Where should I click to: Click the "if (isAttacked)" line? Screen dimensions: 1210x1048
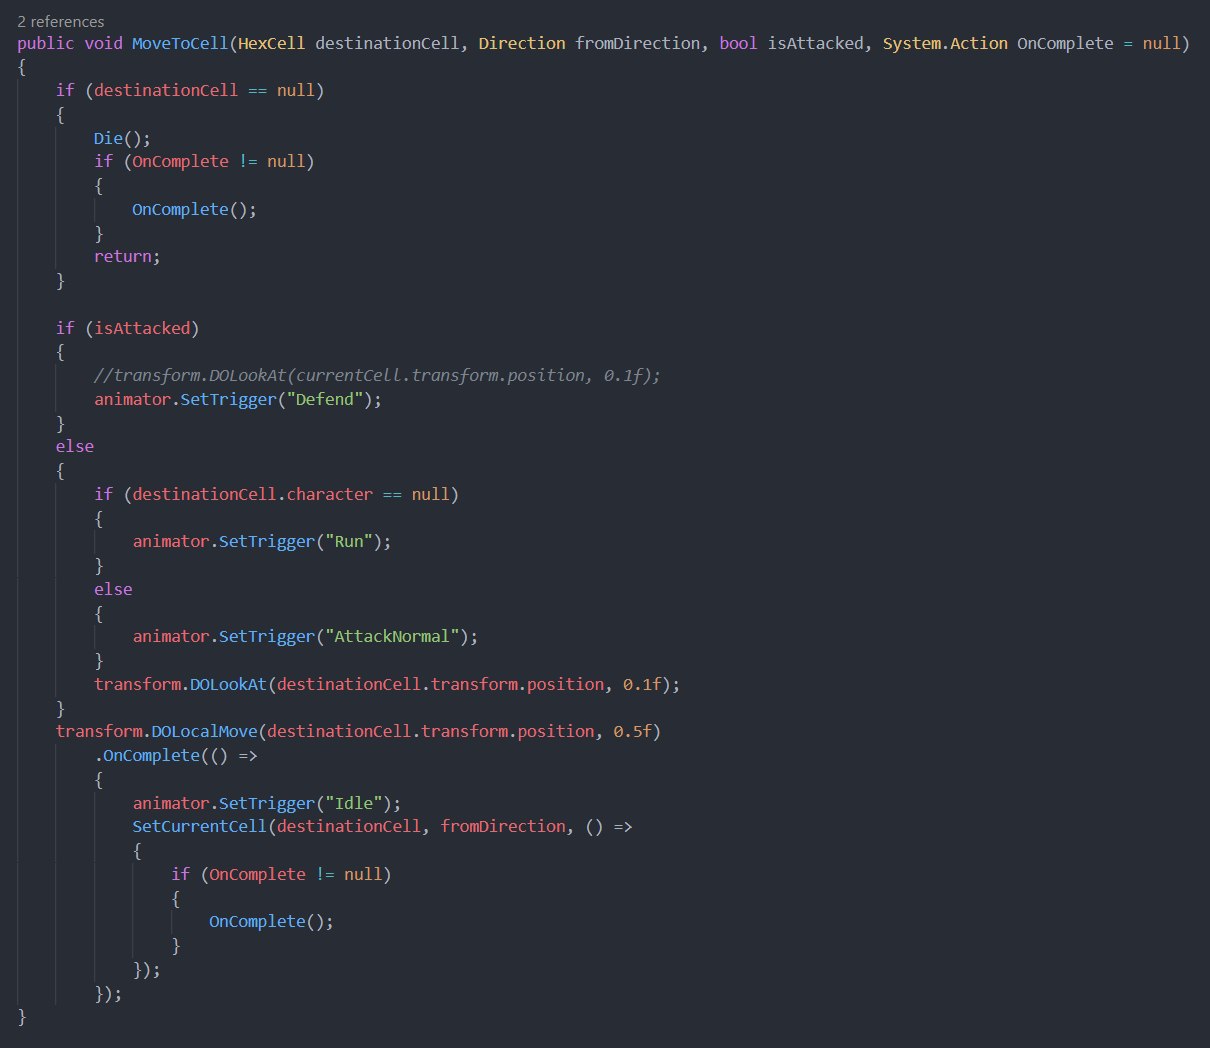(127, 328)
